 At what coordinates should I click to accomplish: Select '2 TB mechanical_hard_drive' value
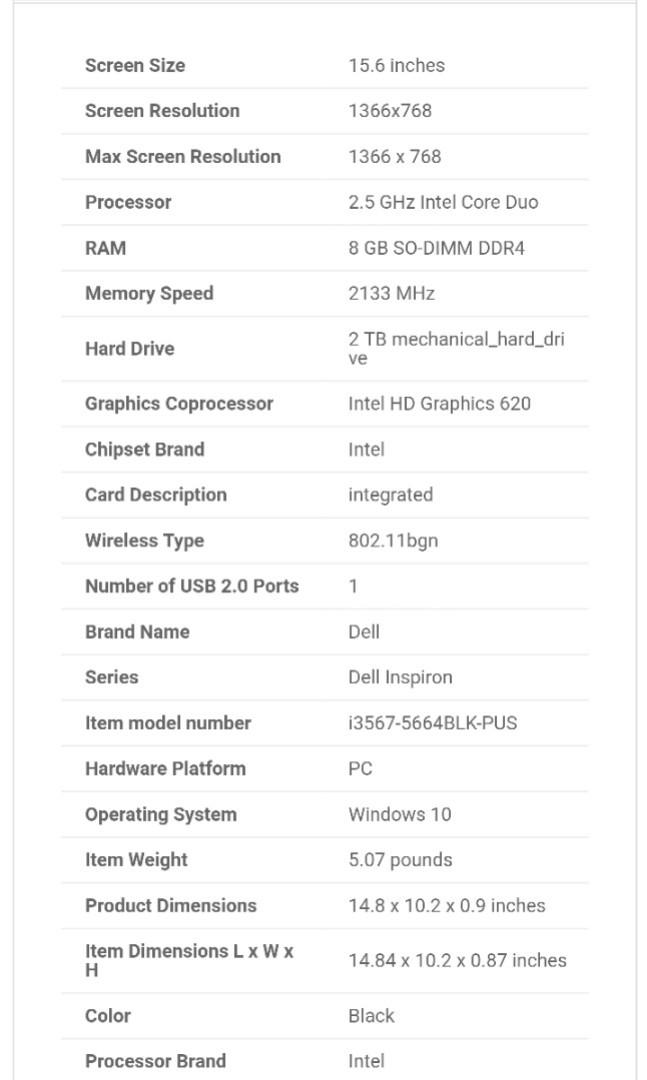point(456,349)
